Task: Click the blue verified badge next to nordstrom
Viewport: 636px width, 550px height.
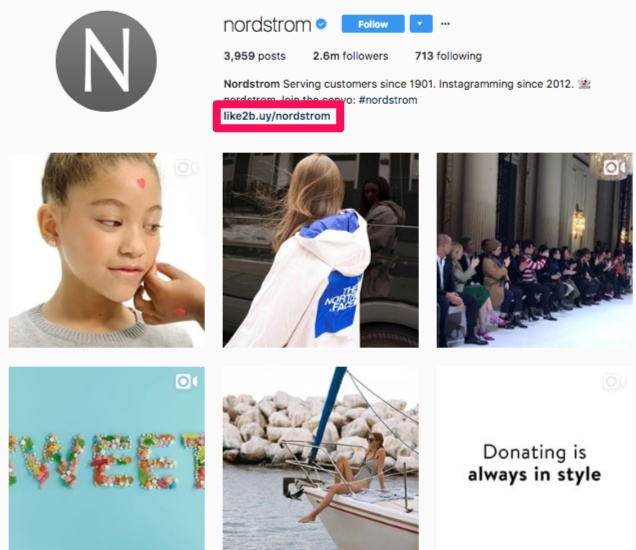Action: (x=321, y=24)
